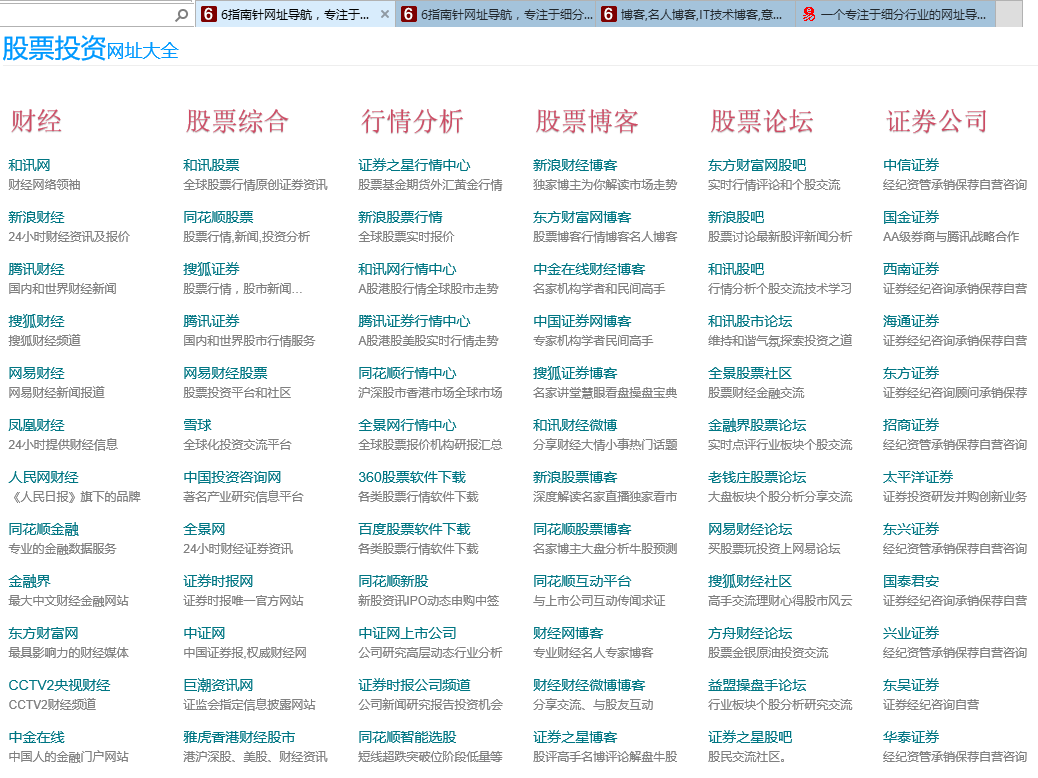Visit 同花顺互动平台 link
This screenshot has width=1038, height=778.
pos(583,581)
